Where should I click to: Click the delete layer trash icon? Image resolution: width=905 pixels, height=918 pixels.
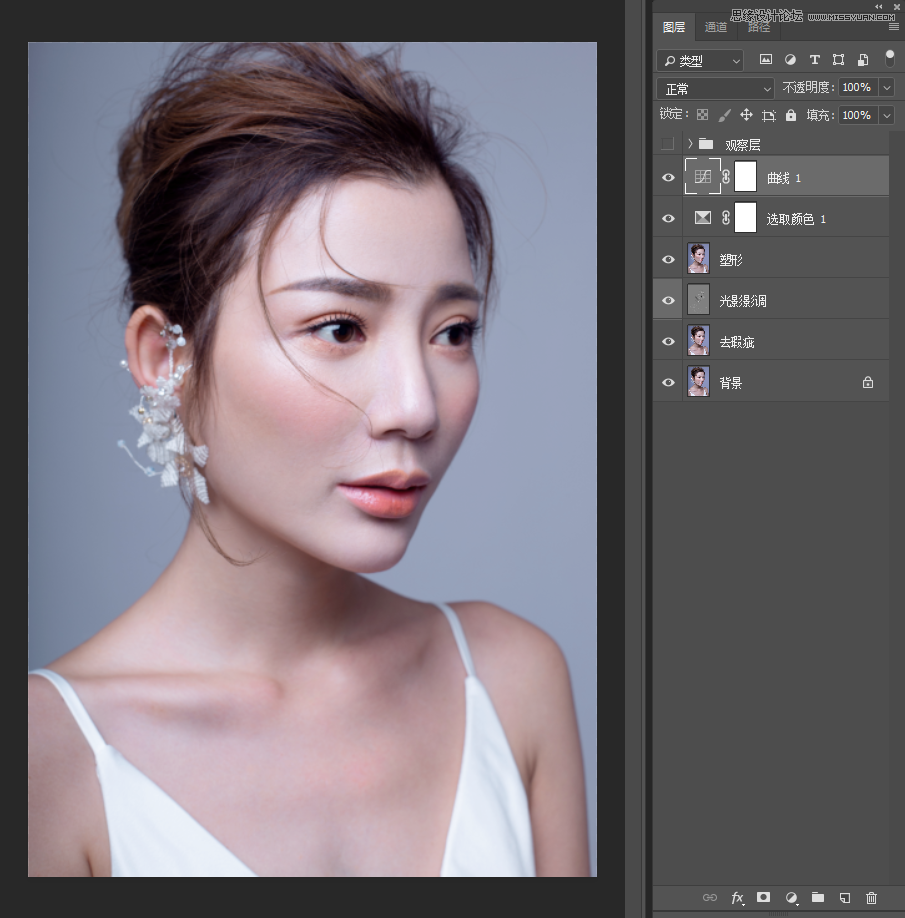pyautogui.click(x=871, y=898)
